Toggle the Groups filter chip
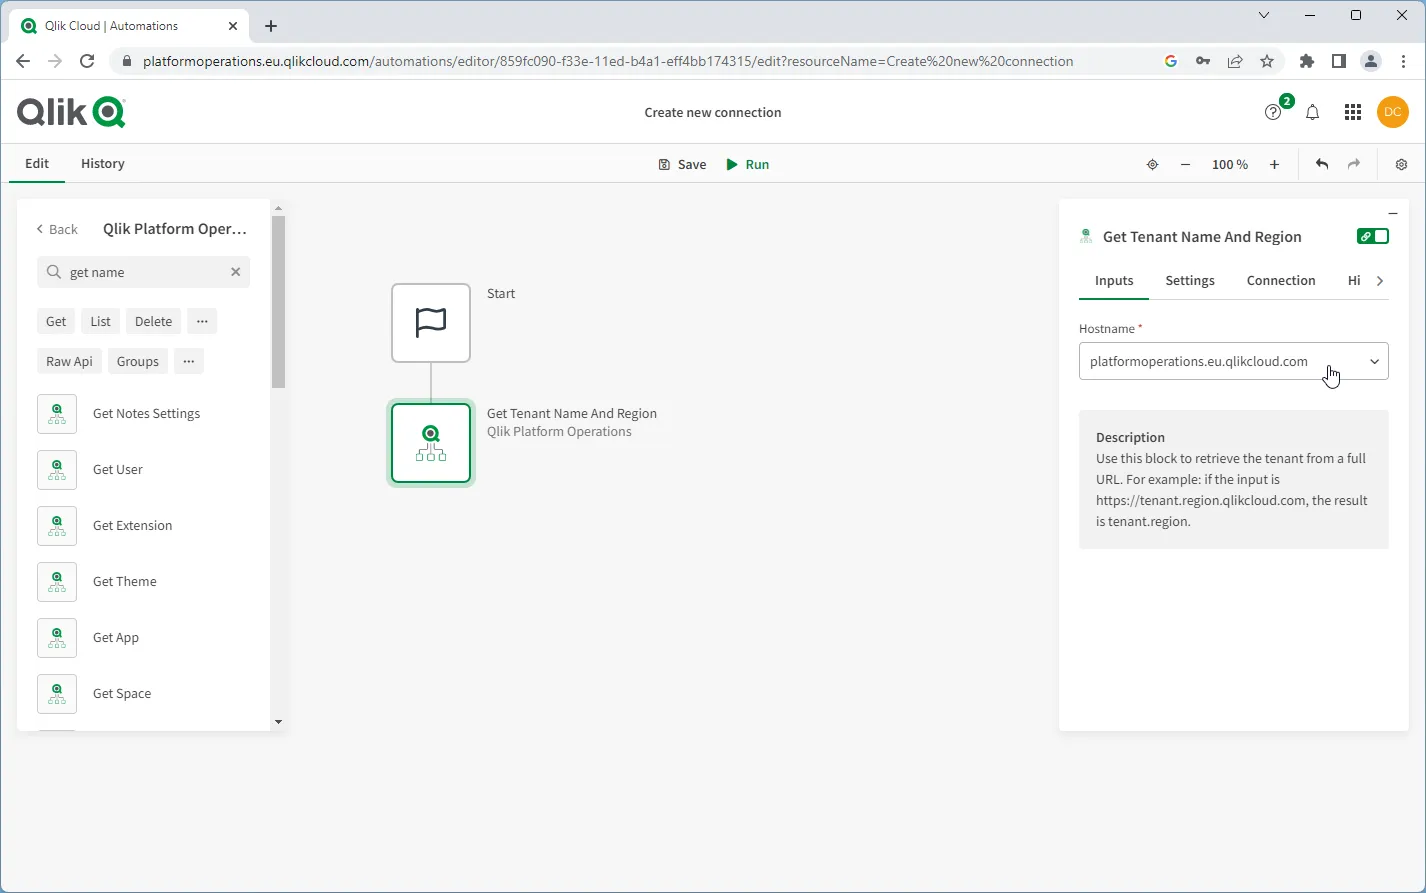 137,361
